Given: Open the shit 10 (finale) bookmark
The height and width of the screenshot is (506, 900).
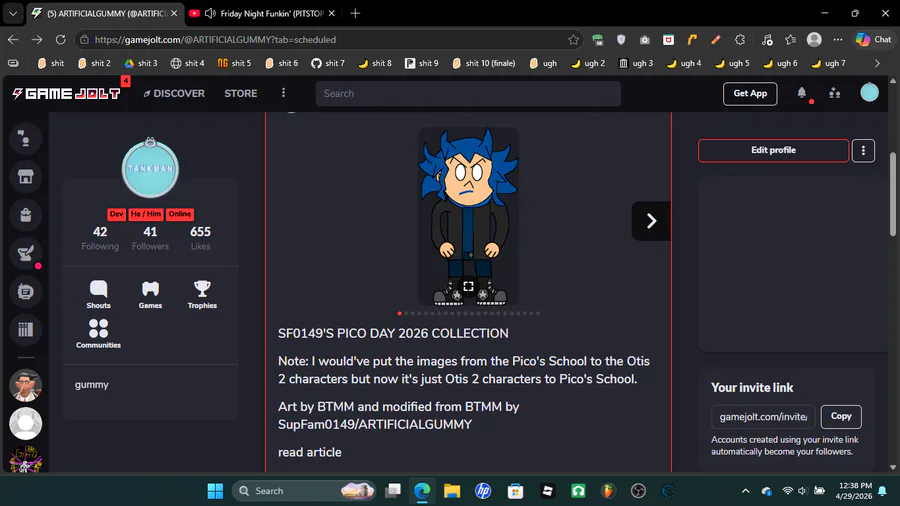Looking at the screenshot, I should click(483, 63).
